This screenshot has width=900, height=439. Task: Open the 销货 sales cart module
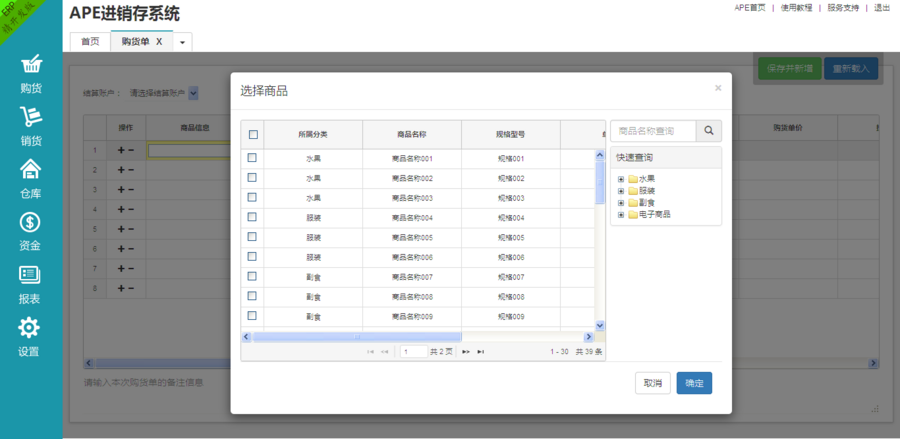[31, 127]
